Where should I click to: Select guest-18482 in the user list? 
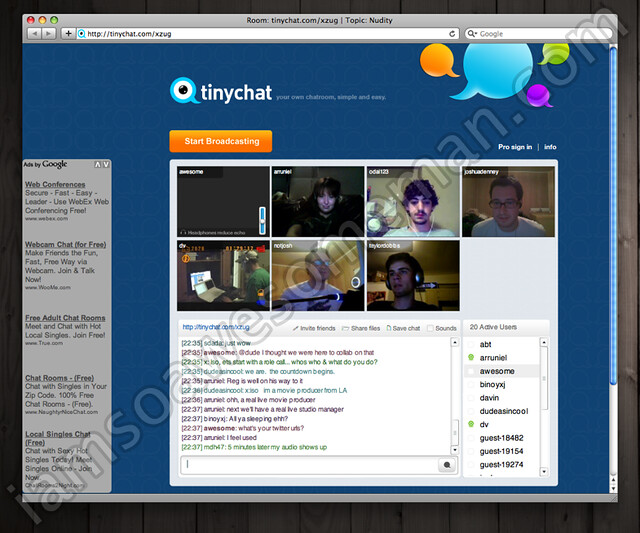501,438
